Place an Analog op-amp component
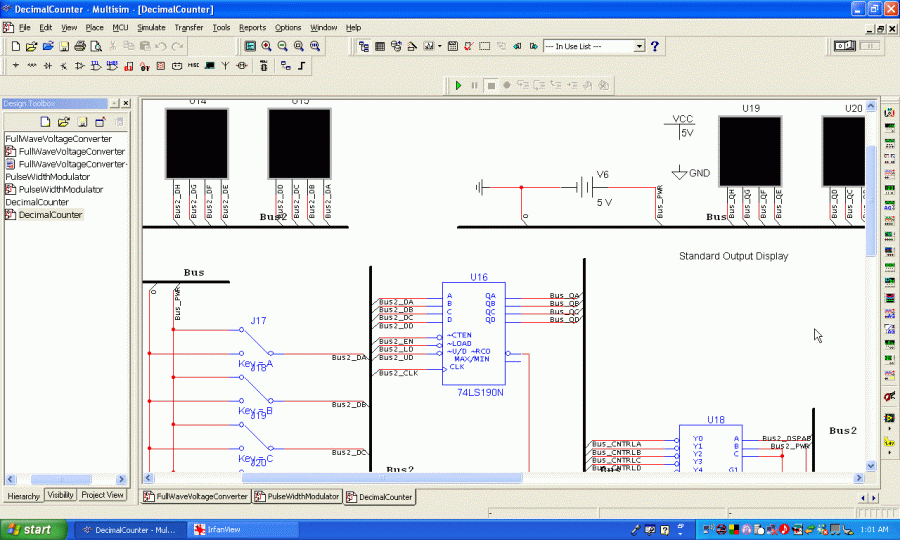 click(x=80, y=66)
